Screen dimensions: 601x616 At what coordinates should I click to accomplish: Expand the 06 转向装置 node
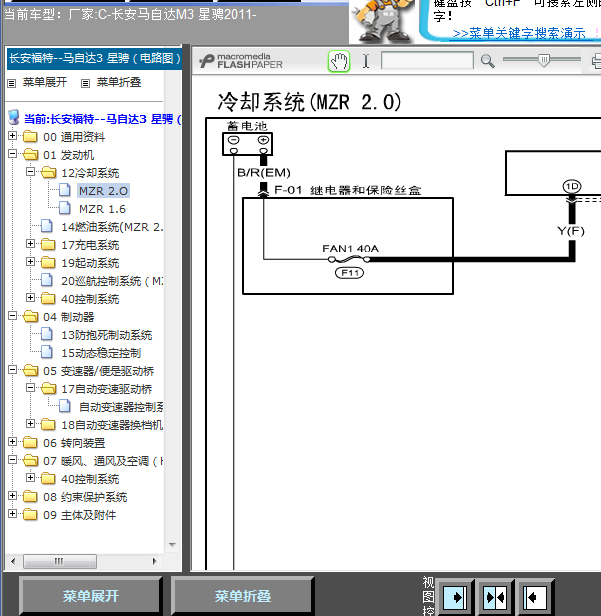[13, 442]
